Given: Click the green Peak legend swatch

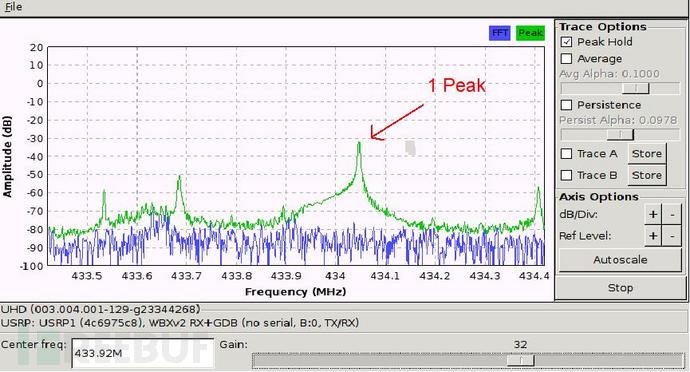Looking at the screenshot, I should [530, 33].
